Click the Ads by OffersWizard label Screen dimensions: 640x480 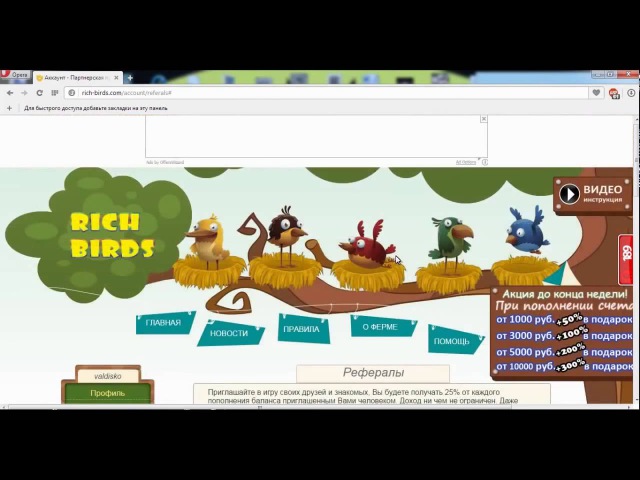165,162
